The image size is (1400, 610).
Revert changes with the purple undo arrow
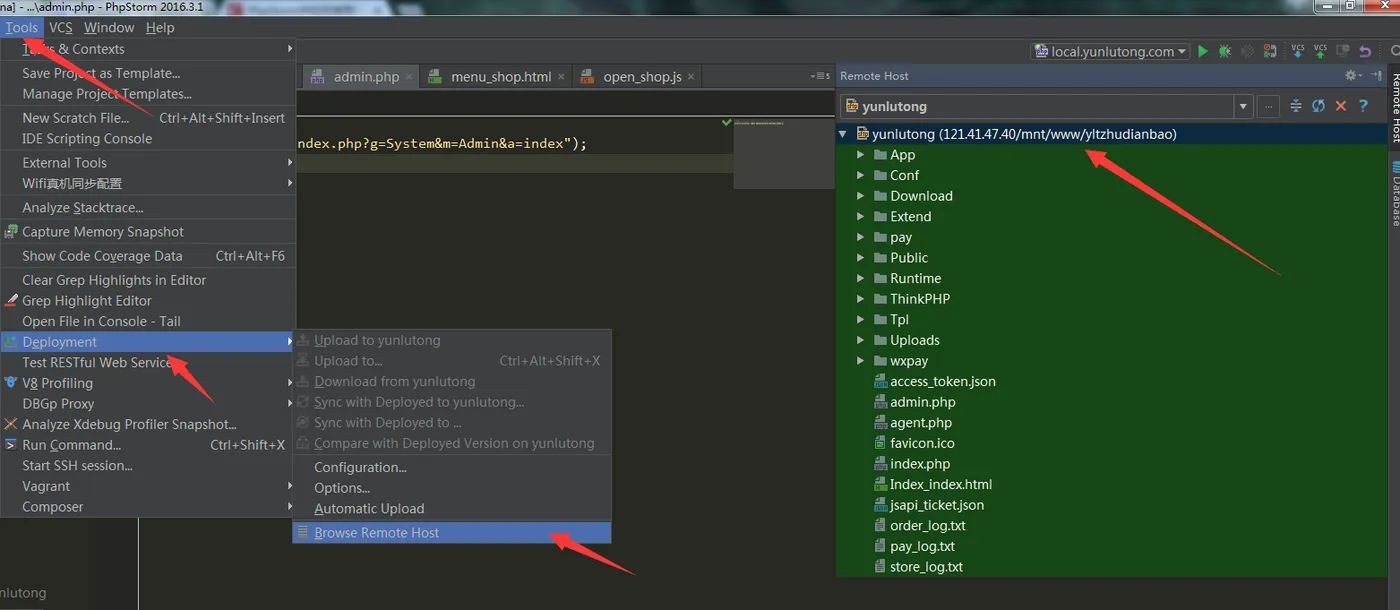coord(1366,52)
